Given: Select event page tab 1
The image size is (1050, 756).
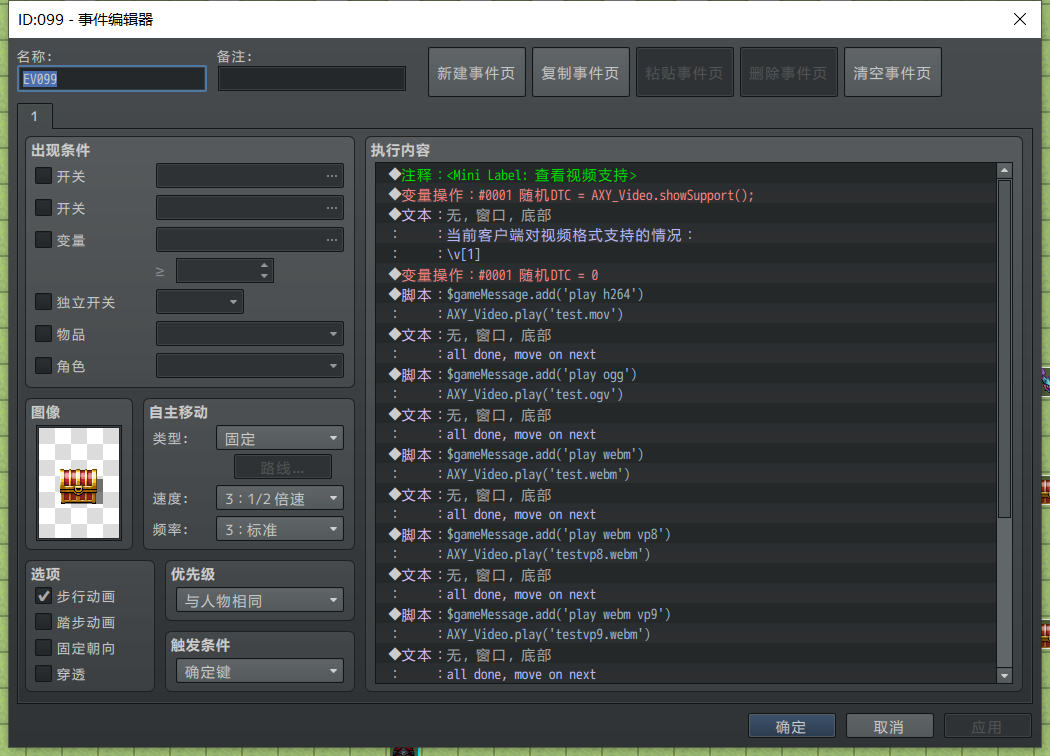Looking at the screenshot, I should click(35, 117).
